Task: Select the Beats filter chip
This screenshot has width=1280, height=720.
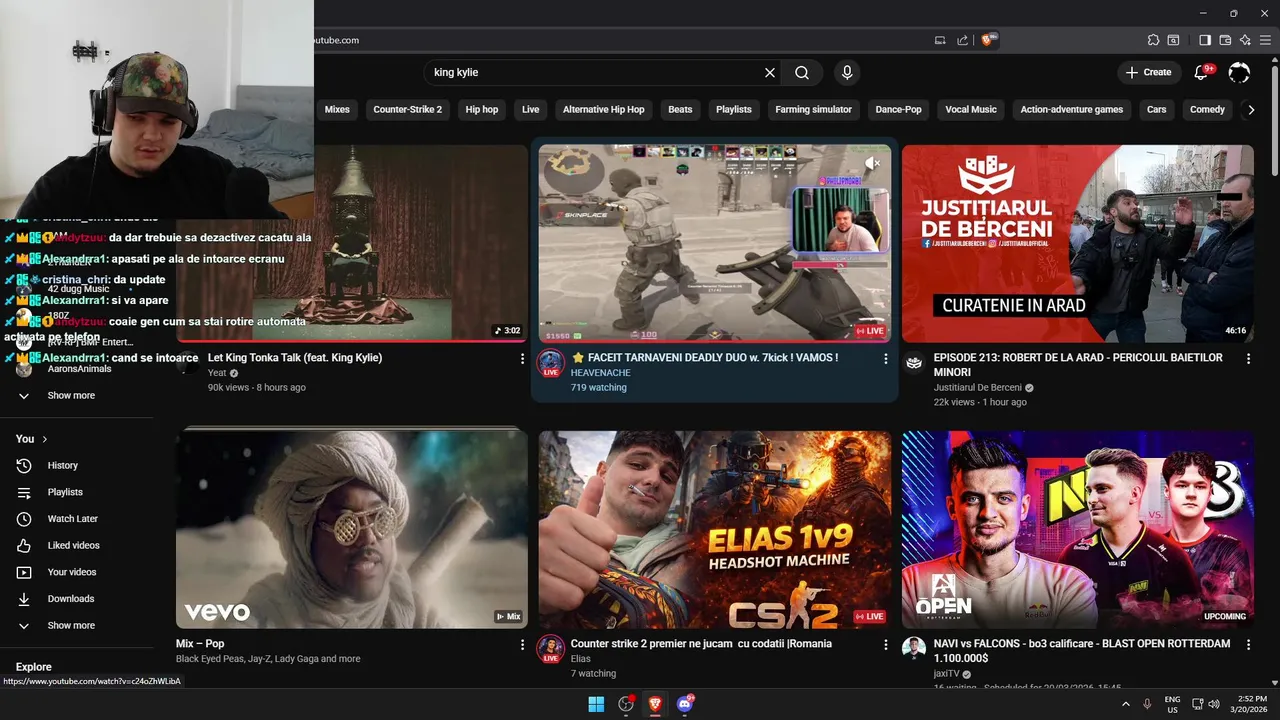Action: tap(680, 110)
